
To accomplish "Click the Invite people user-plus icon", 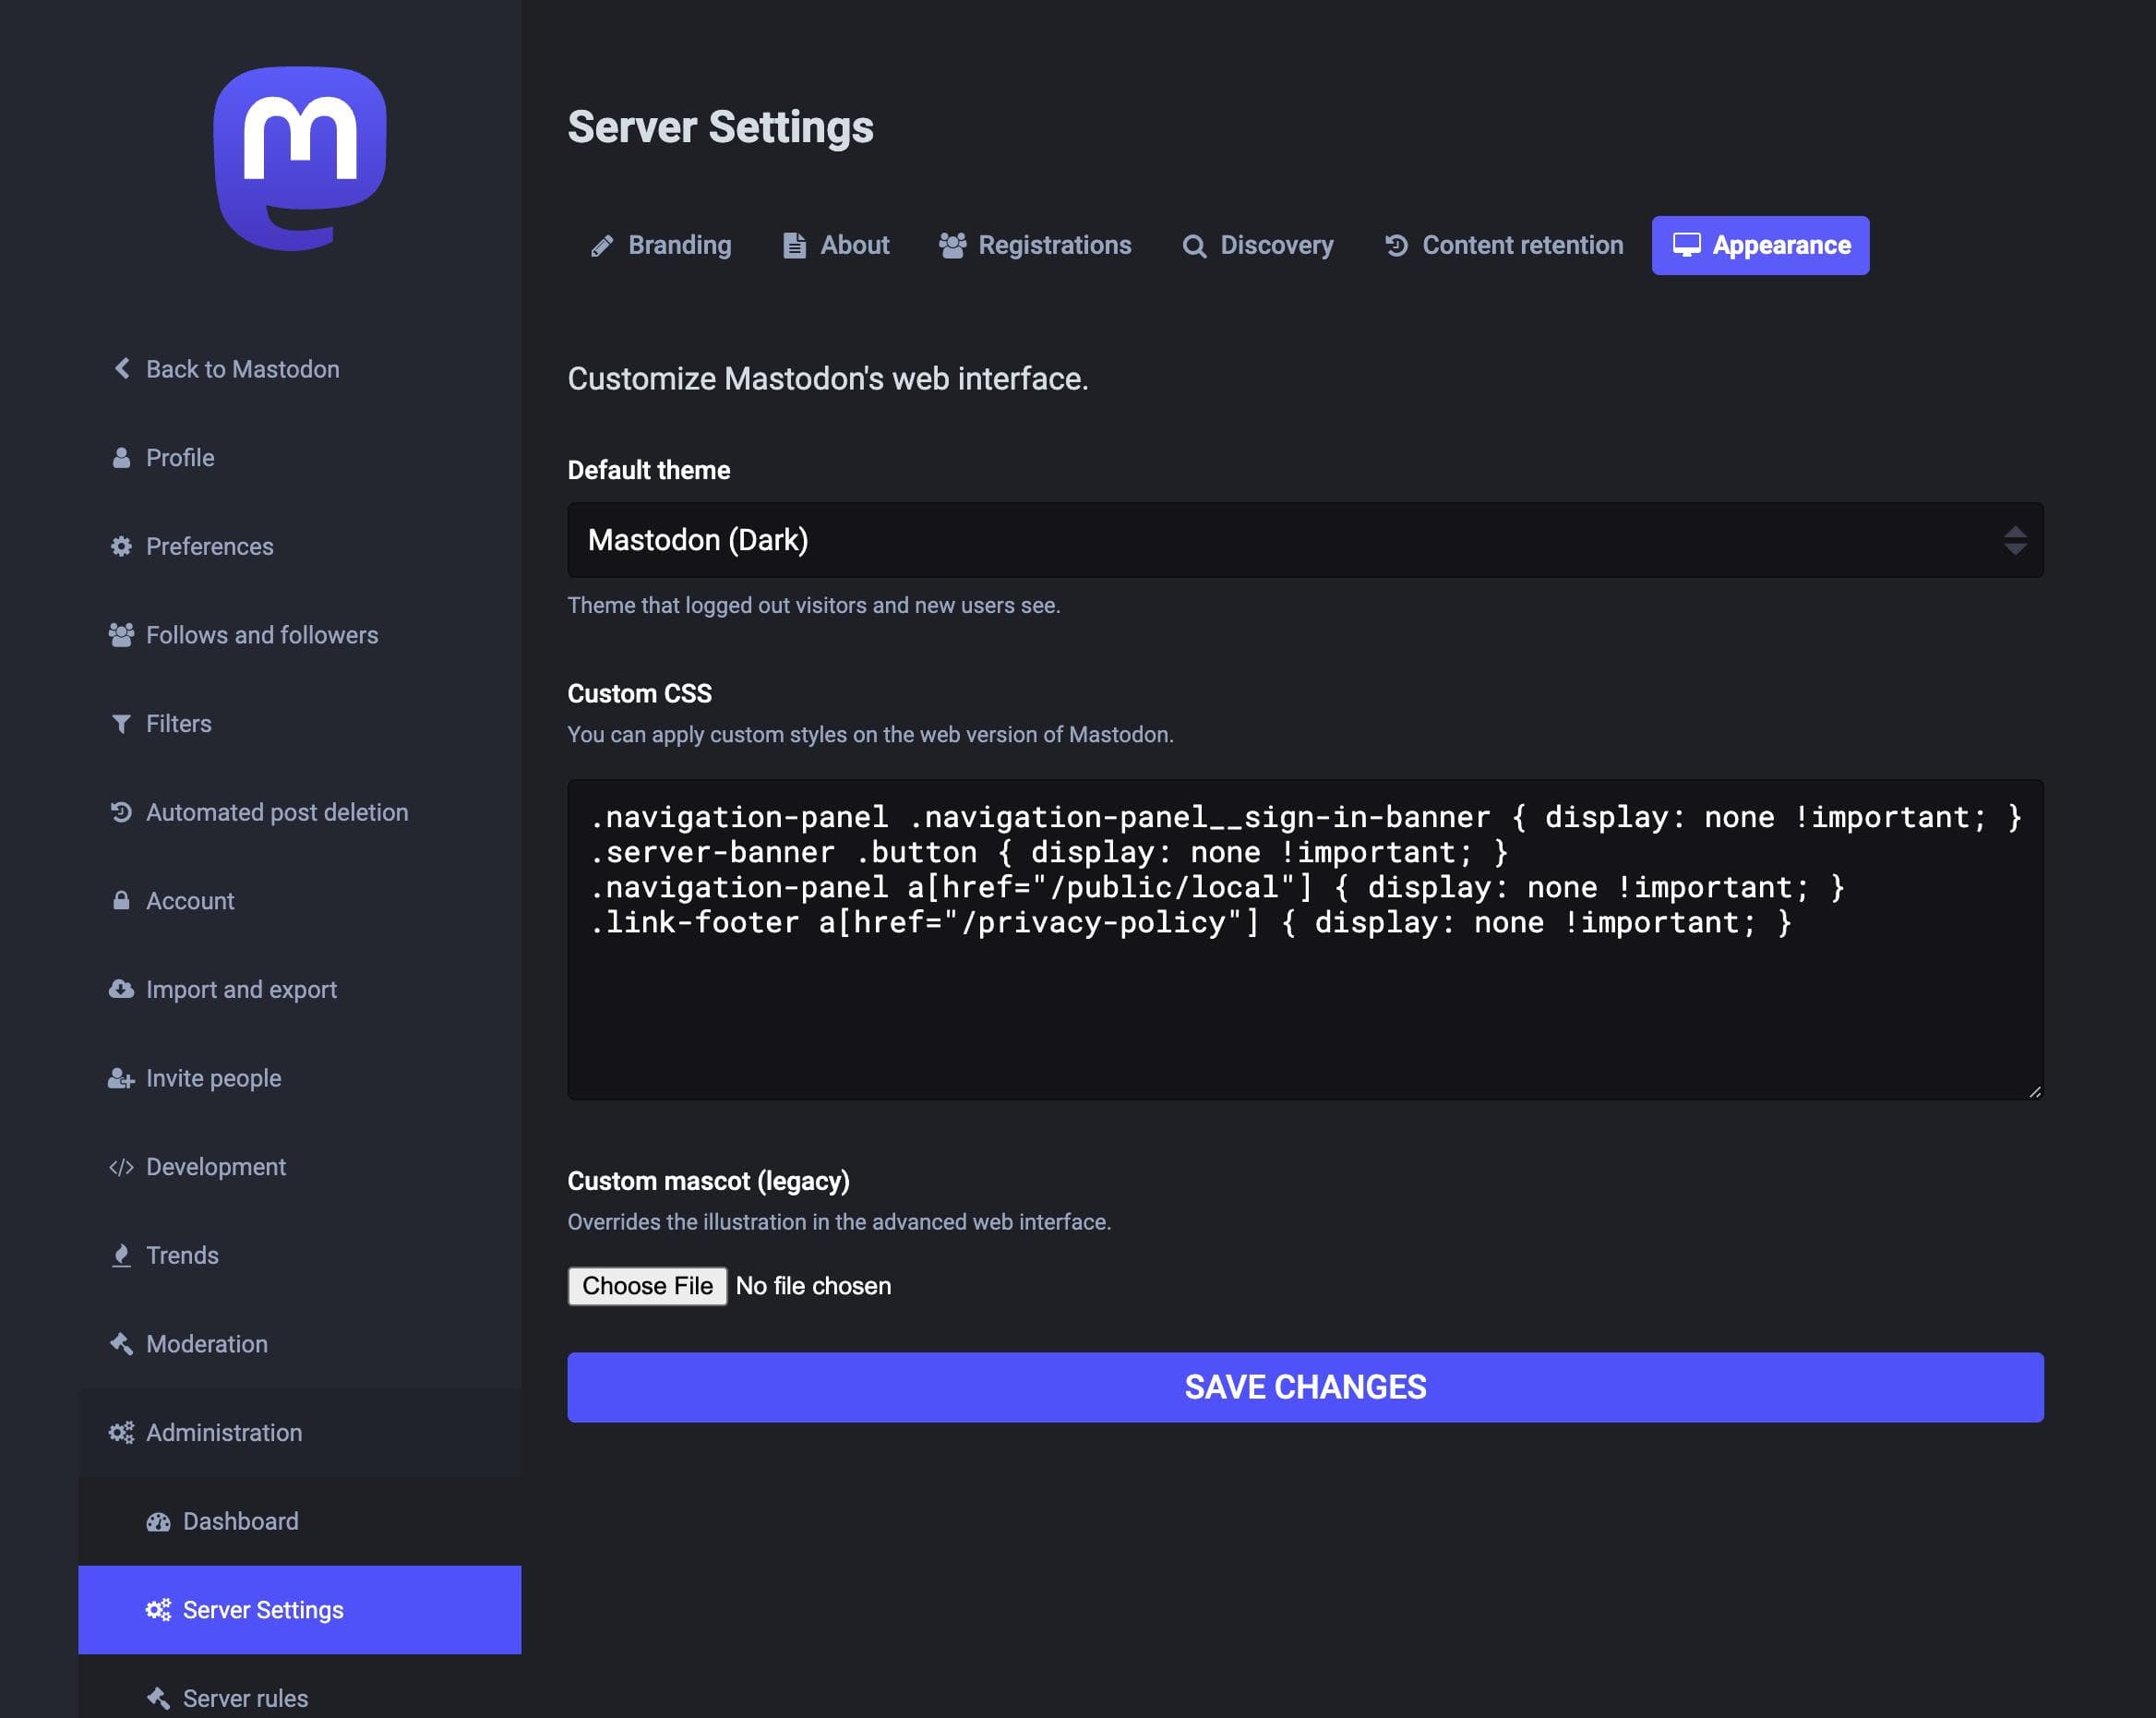I will 121,1078.
